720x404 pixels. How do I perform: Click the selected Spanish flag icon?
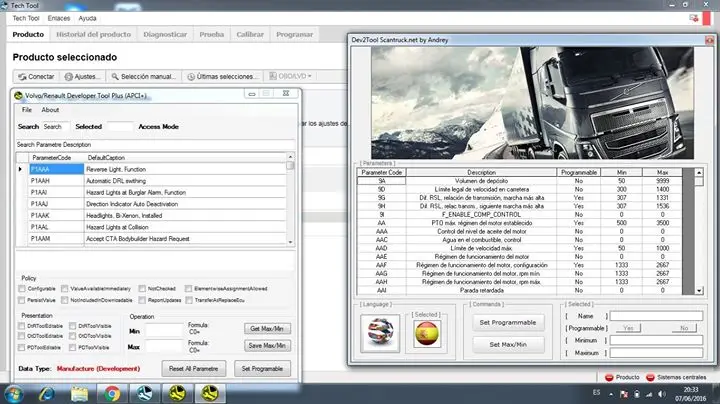pos(427,333)
